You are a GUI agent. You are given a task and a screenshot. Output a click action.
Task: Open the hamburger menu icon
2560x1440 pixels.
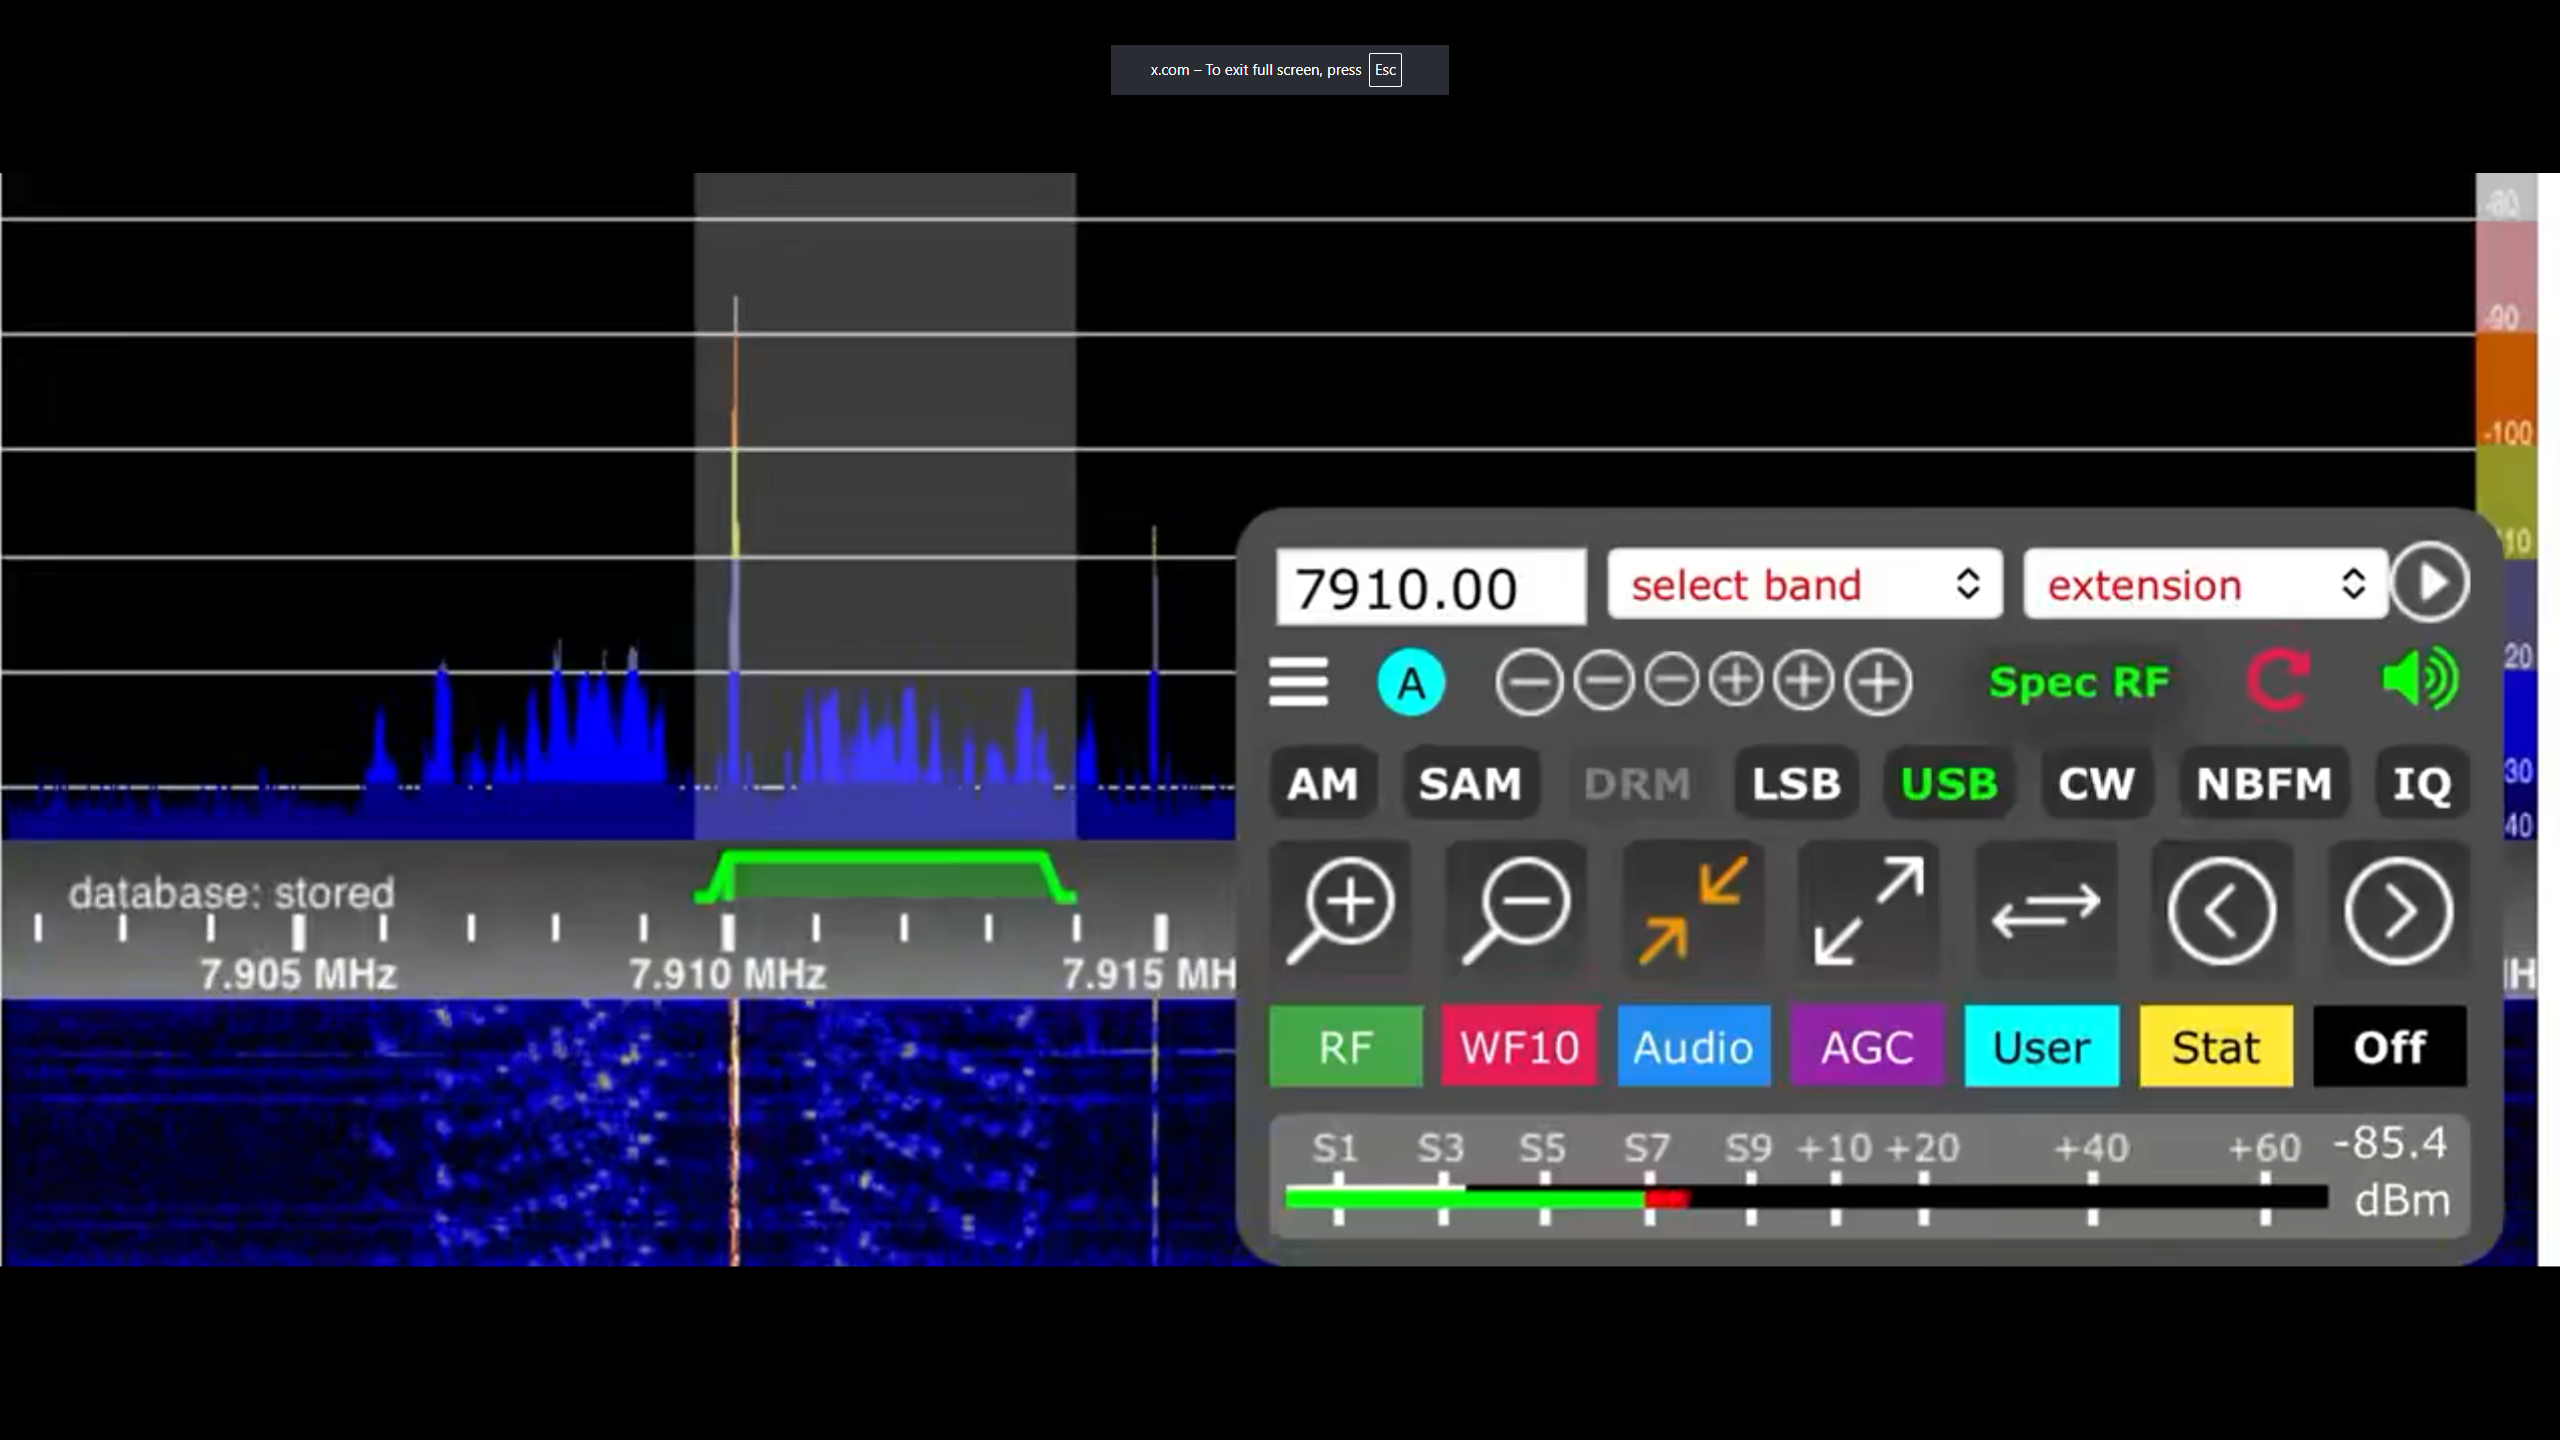click(1298, 682)
